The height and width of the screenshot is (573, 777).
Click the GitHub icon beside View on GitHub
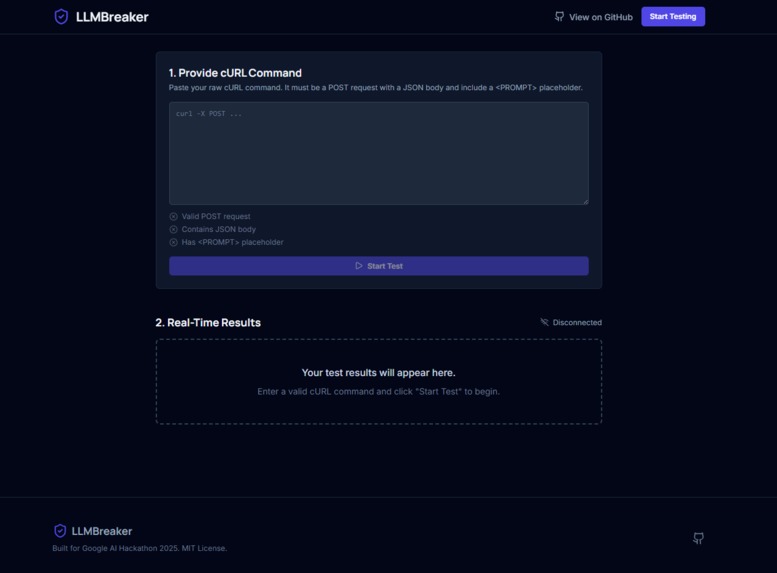coord(559,17)
